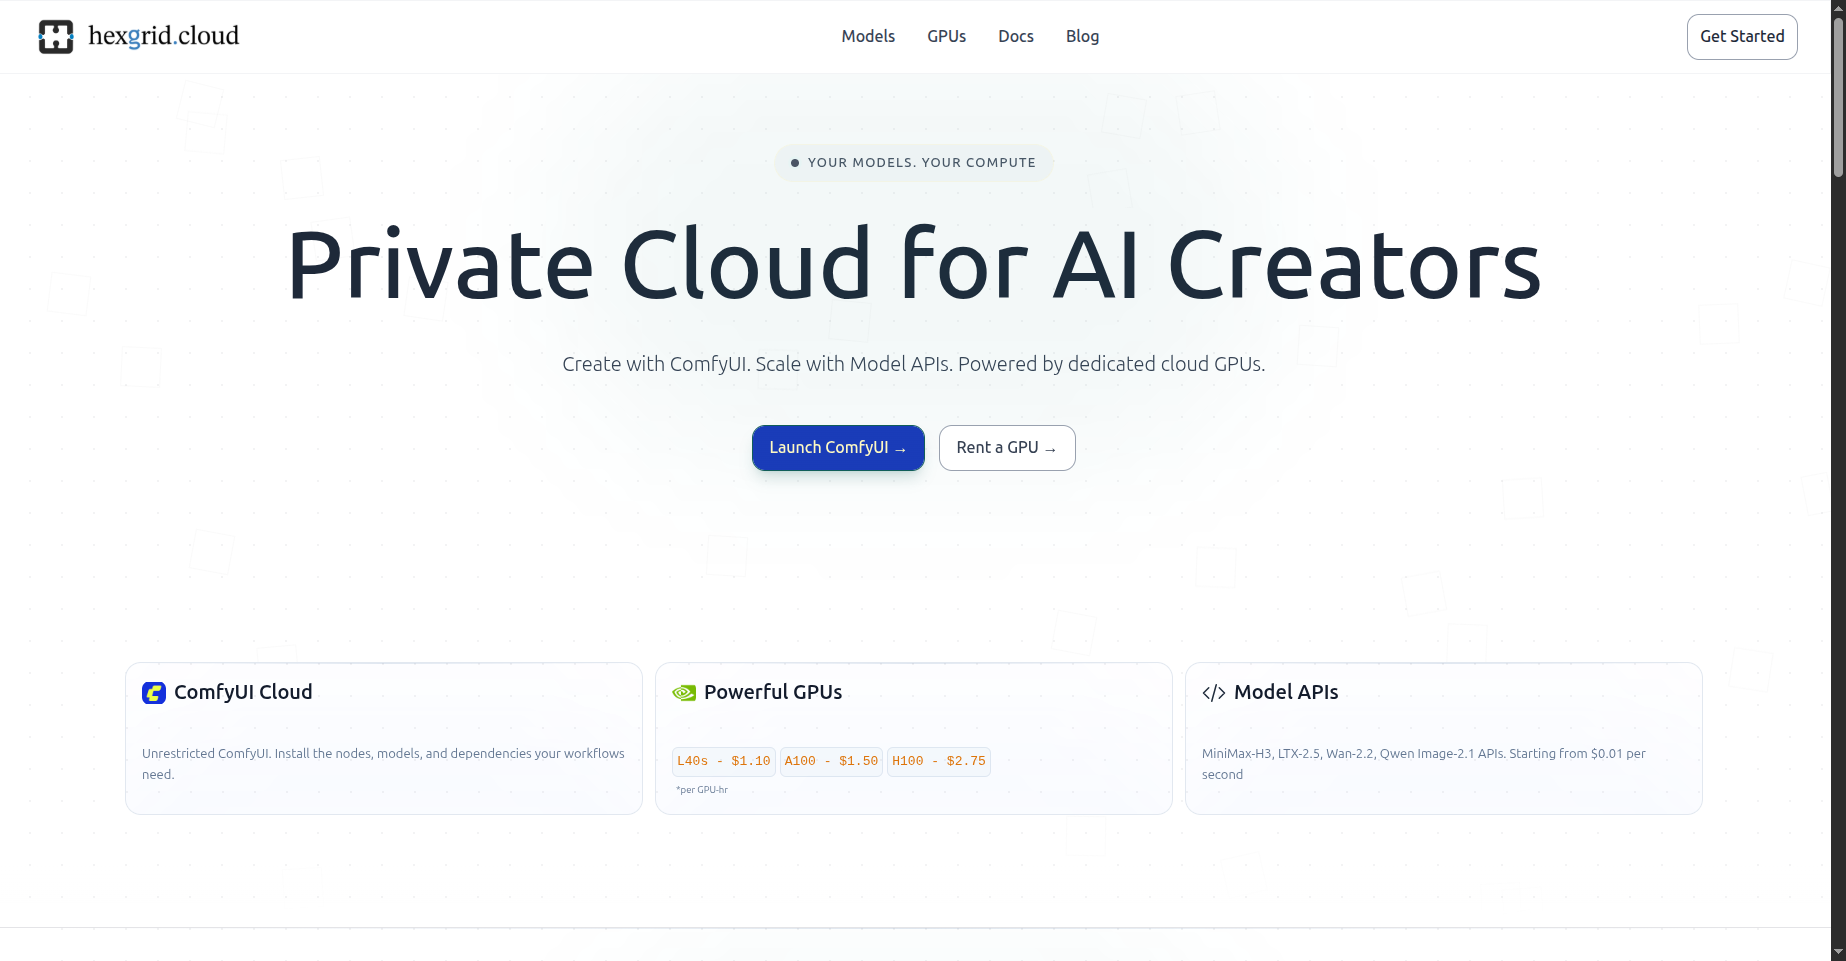Click the 'YOUR MODELS. YOUR COMPUTE' badge
The width and height of the screenshot is (1846, 961).
pyautogui.click(x=914, y=163)
